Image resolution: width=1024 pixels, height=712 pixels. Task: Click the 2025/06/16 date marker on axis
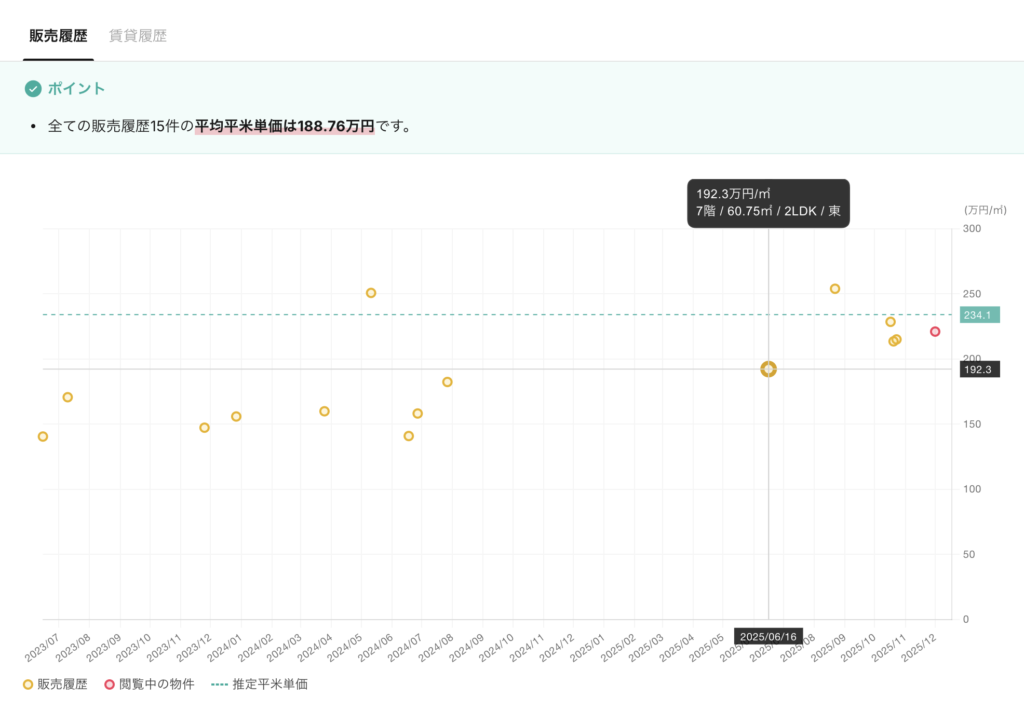[x=768, y=637]
